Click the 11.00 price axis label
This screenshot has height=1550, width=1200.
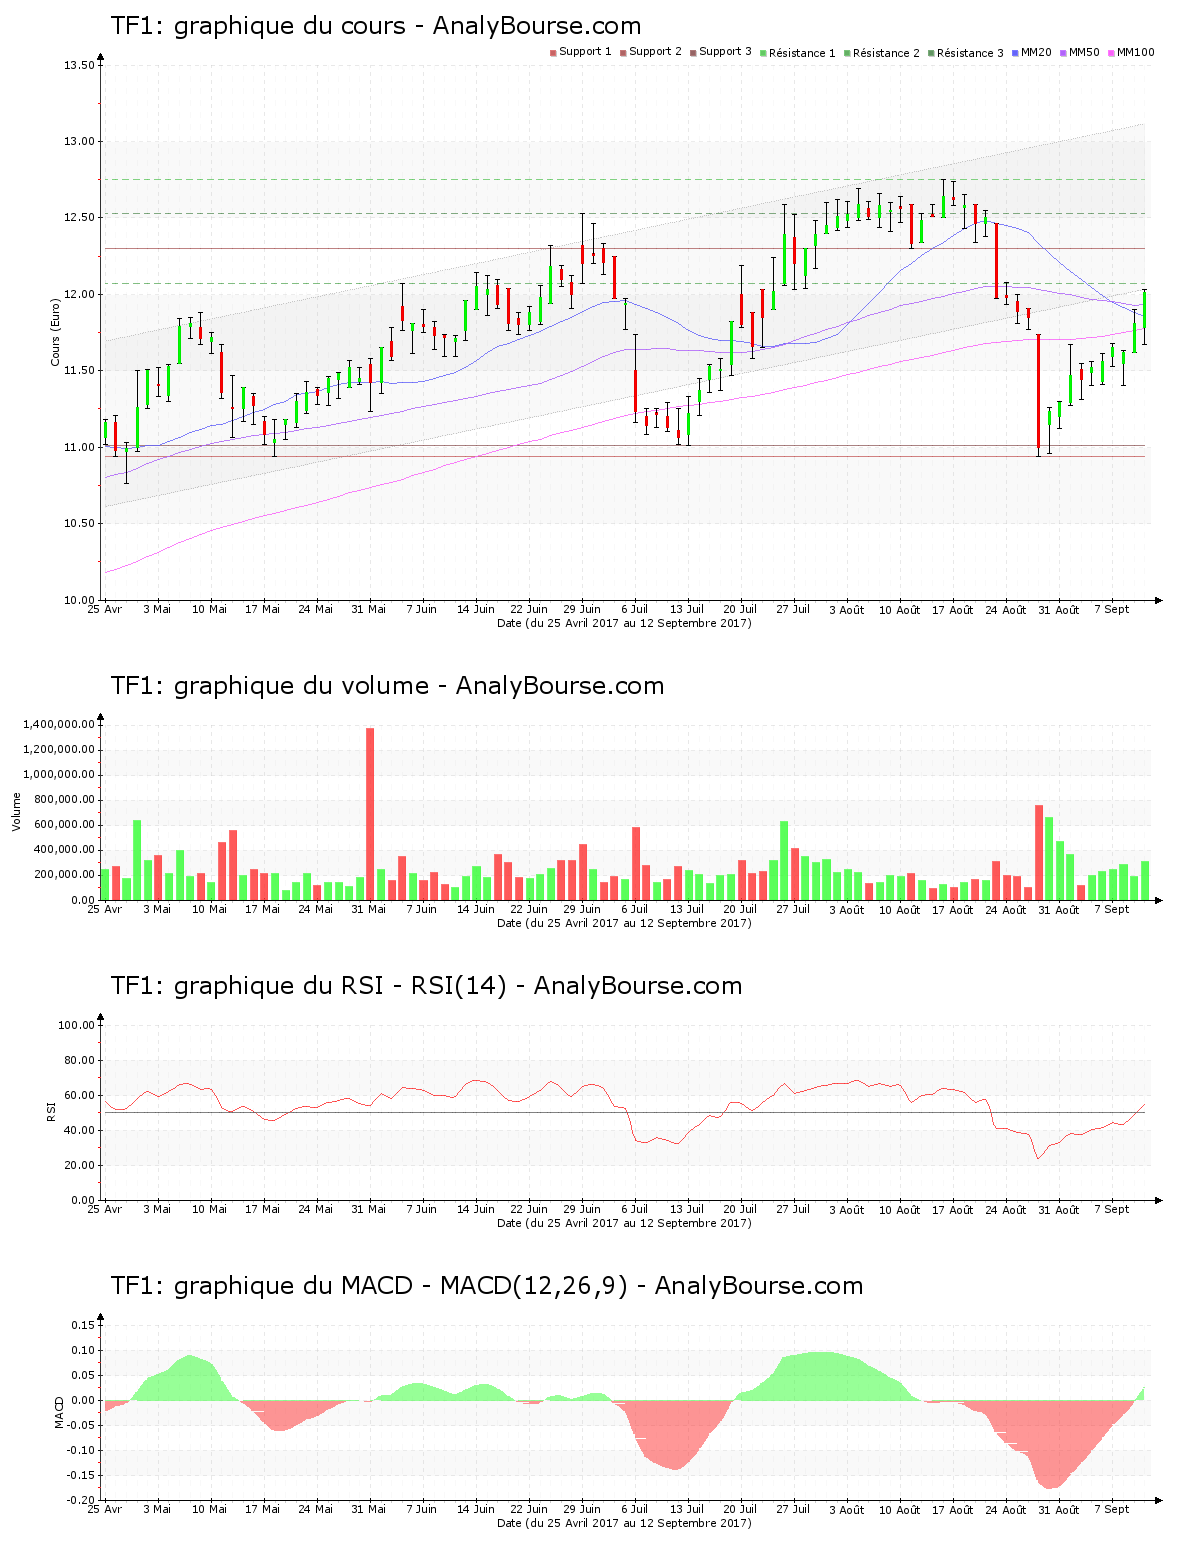[79, 448]
